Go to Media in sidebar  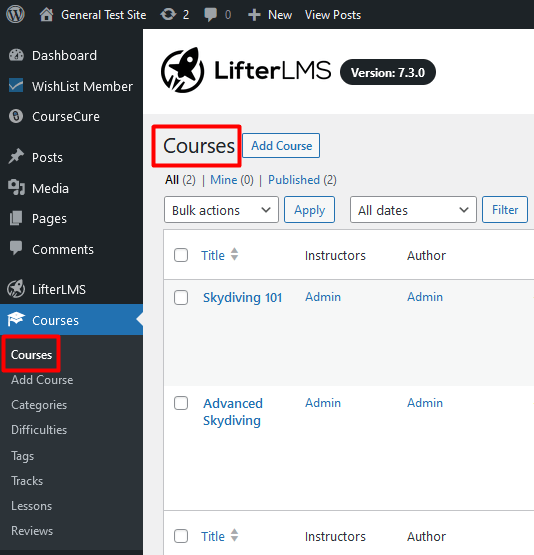tap(50, 188)
